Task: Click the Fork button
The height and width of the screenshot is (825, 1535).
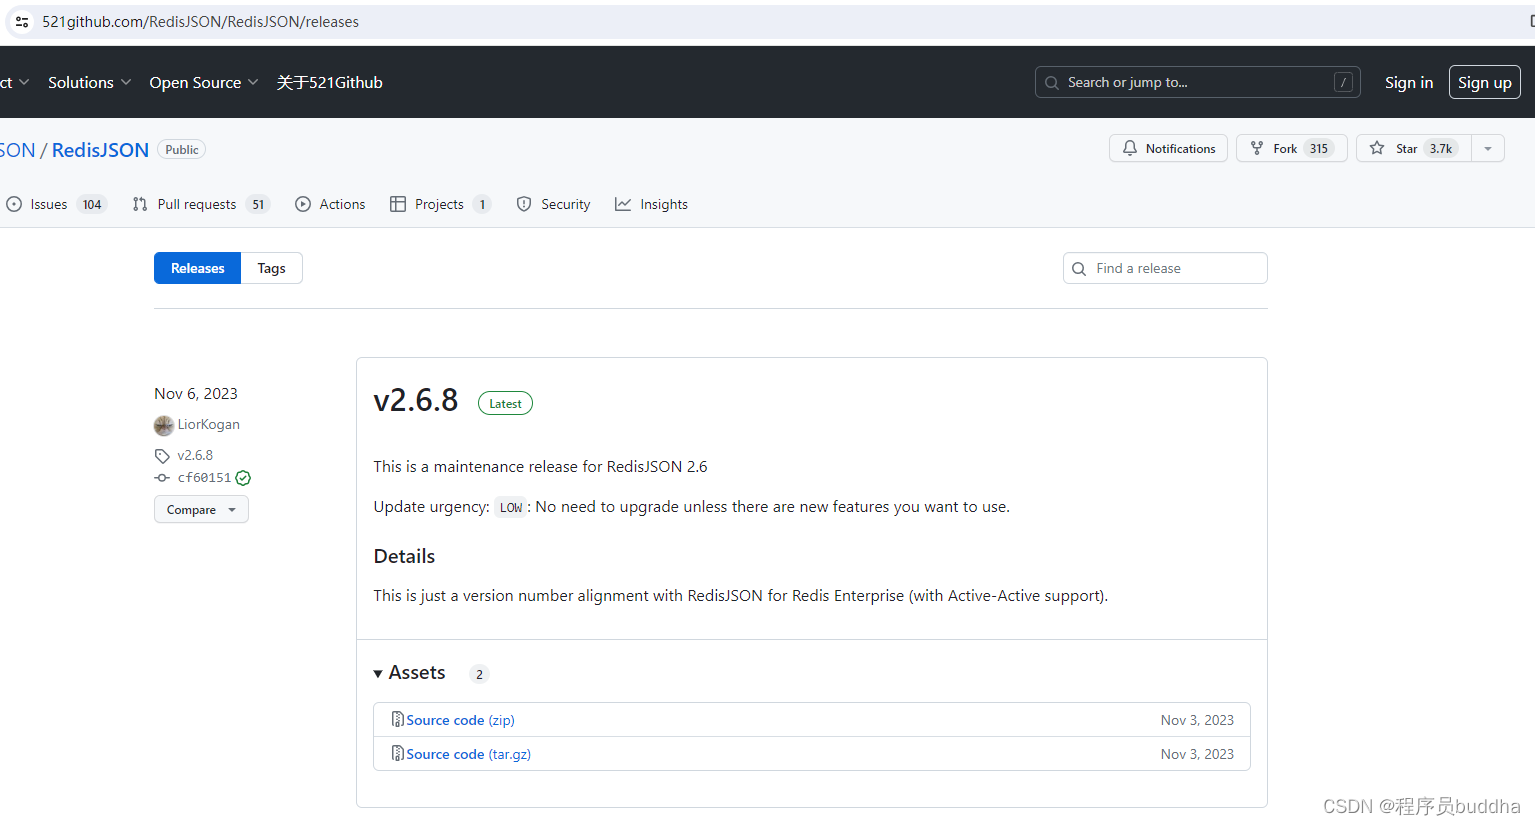Action: tap(1291, 148)
